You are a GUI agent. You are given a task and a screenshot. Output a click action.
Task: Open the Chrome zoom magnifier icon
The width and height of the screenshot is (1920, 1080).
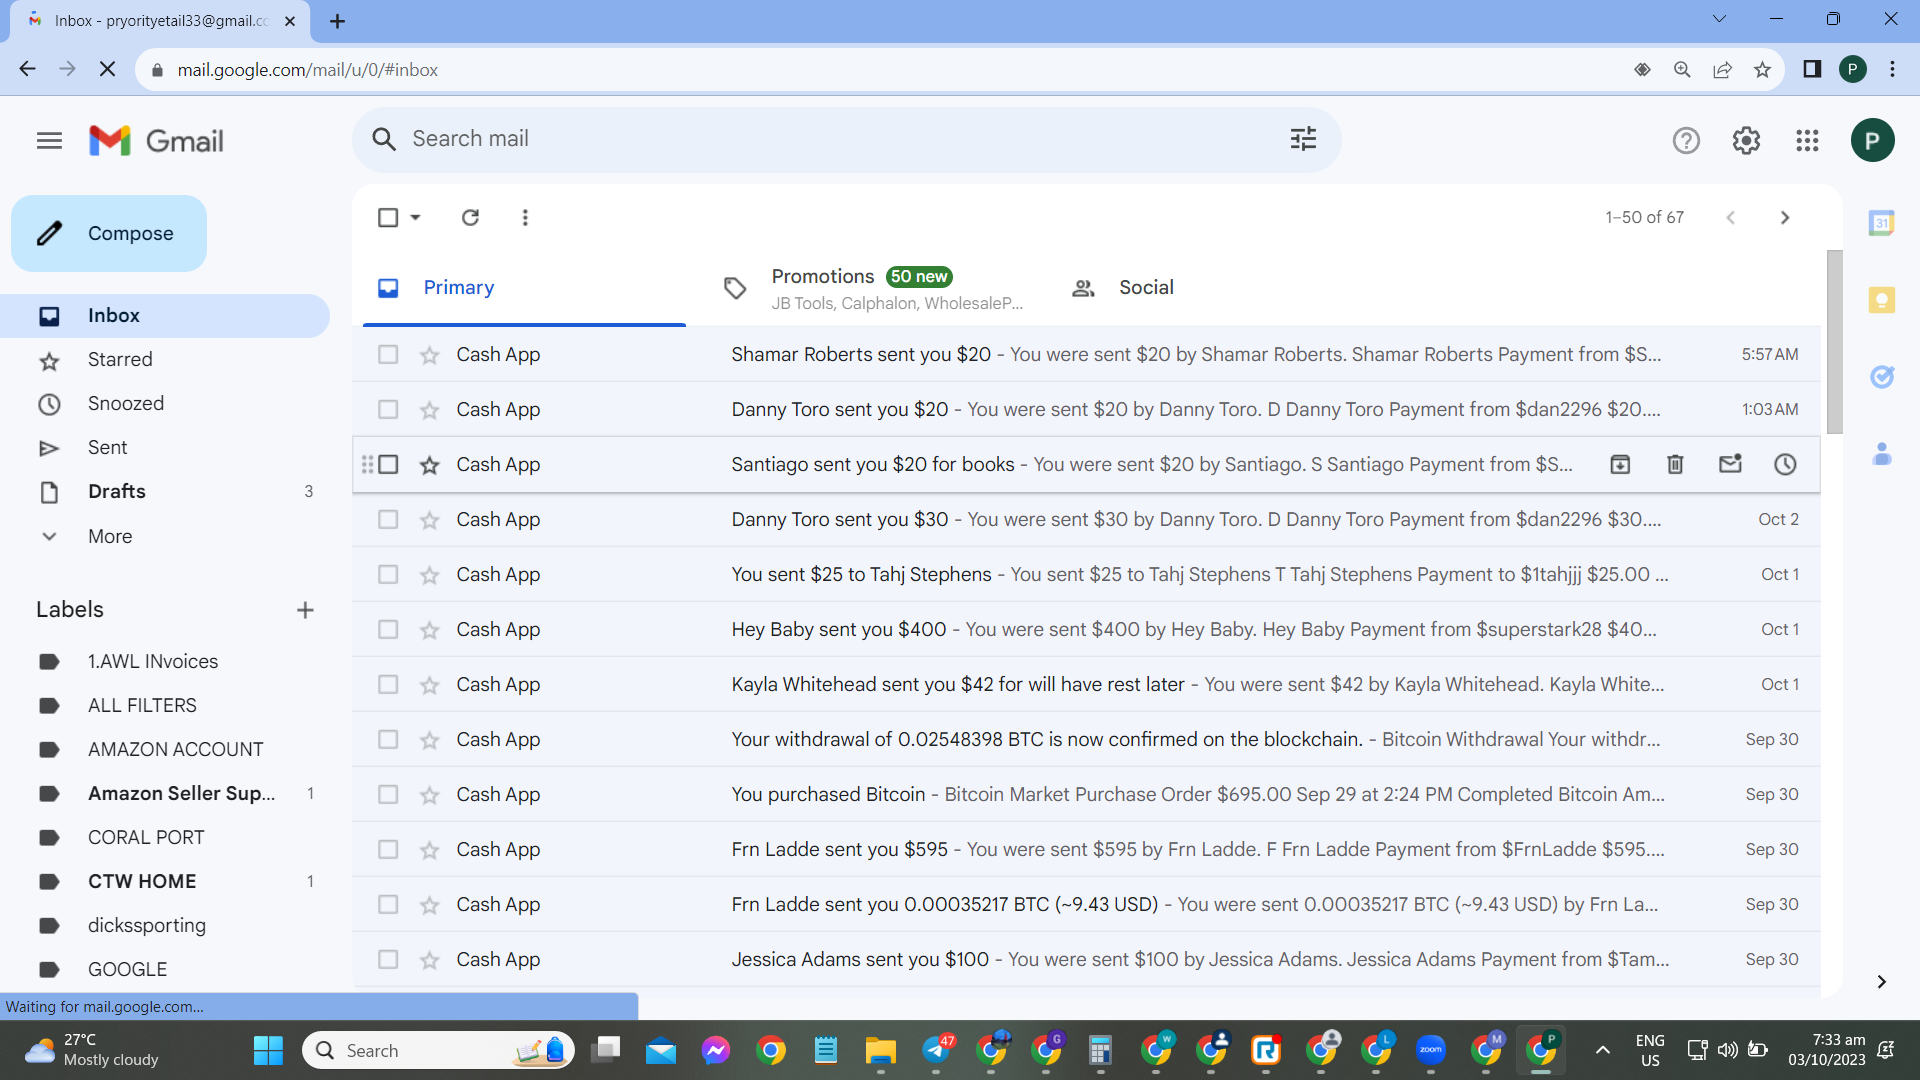pos(1682,69)
